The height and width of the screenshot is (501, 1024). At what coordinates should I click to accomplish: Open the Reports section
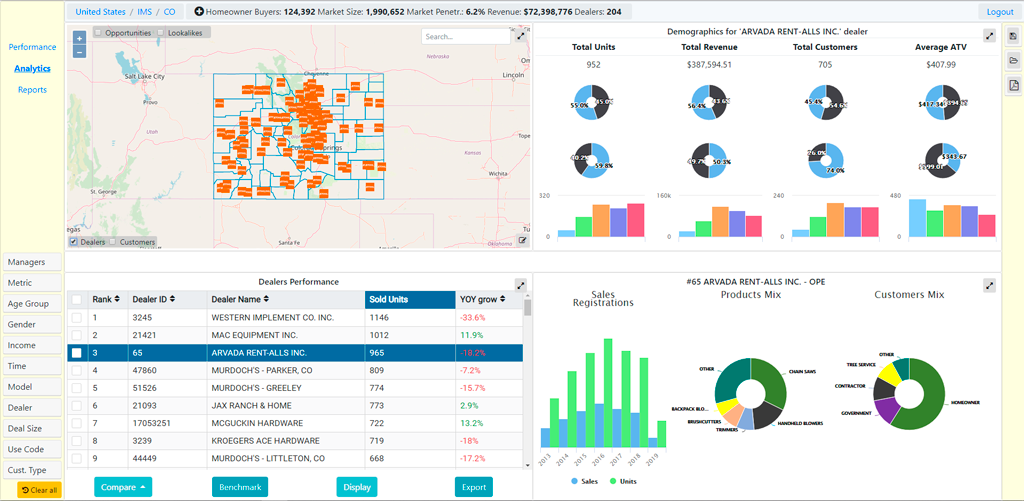click(x=32, y=90)
